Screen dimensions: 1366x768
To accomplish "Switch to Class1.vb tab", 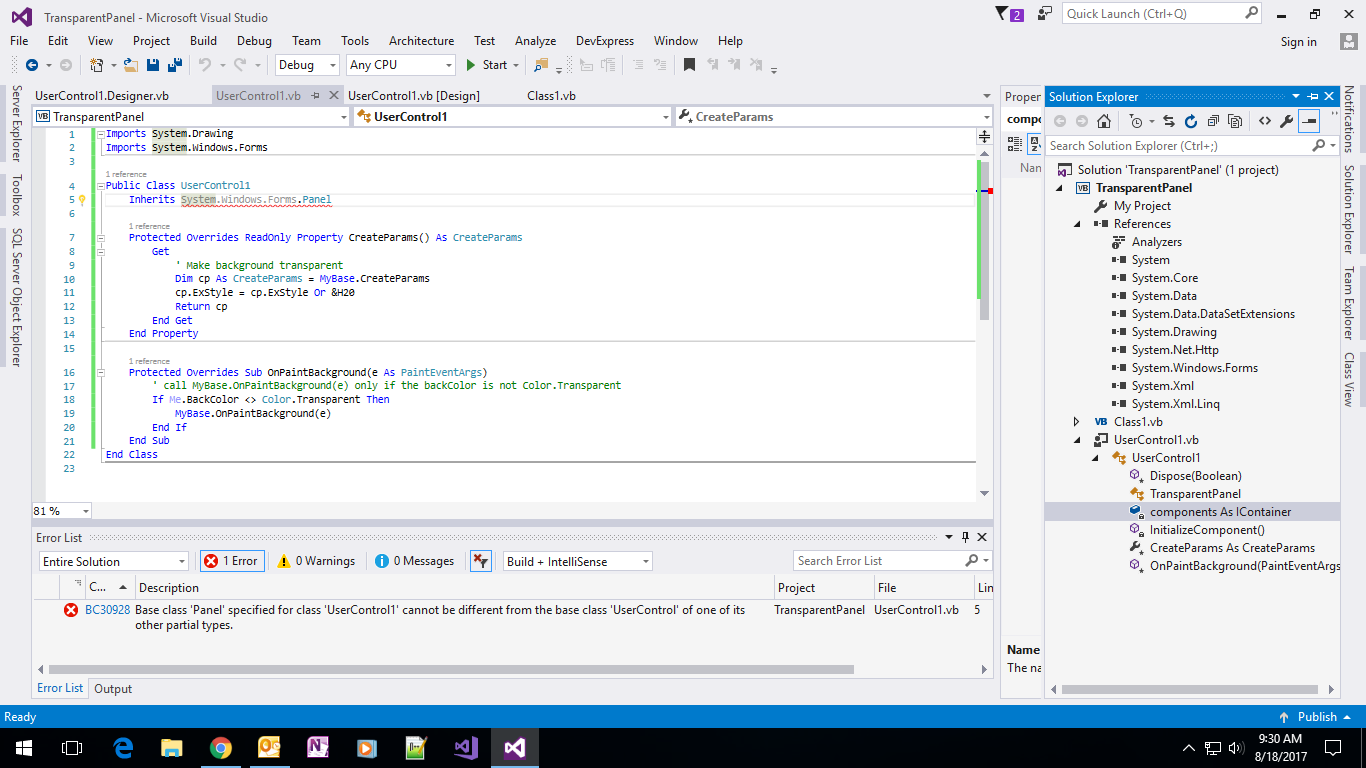I will pyautogui.click(x=551, y=96).
